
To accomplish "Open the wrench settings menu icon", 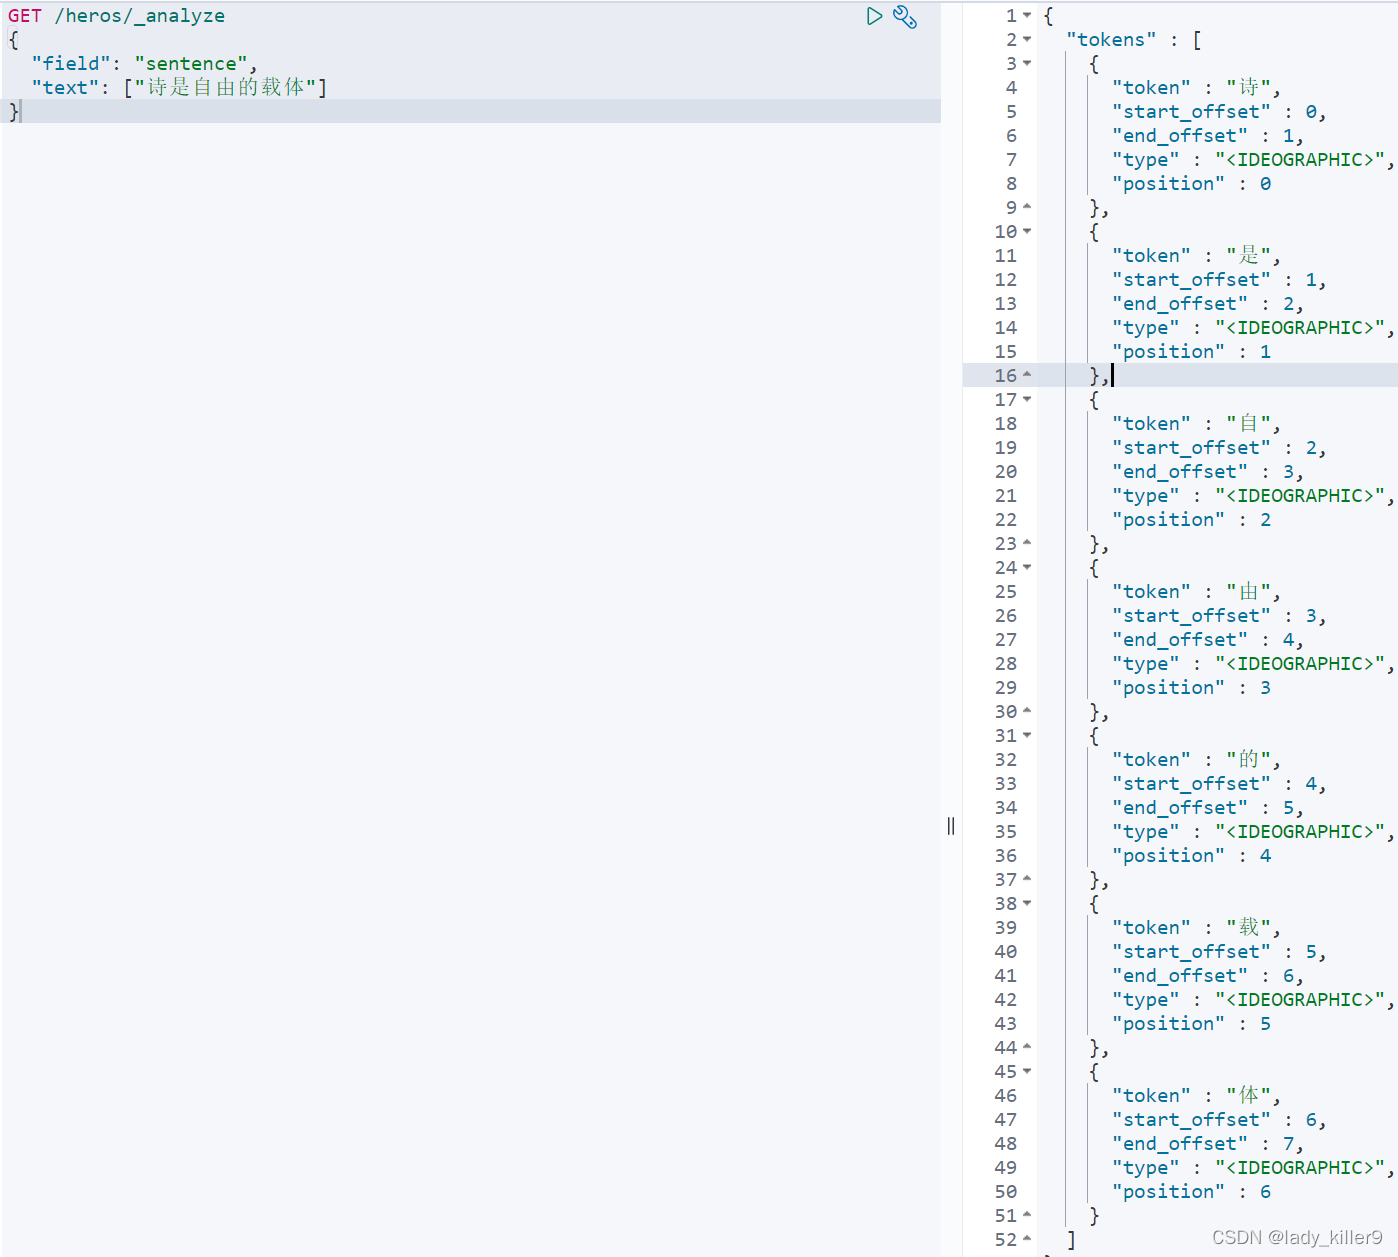I will pos(905,16).
